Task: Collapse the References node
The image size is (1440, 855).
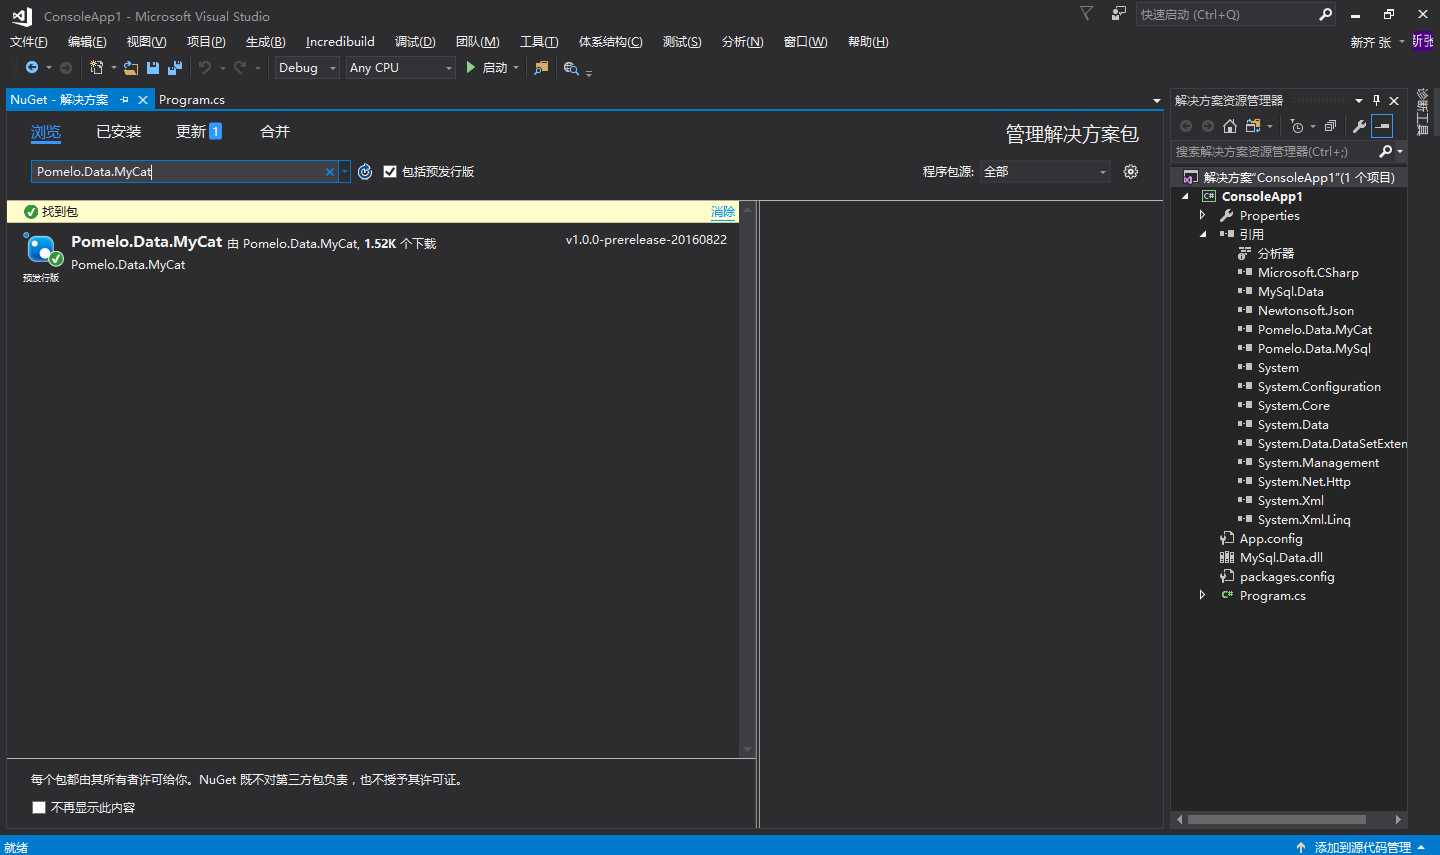Action: [1203, 235]
